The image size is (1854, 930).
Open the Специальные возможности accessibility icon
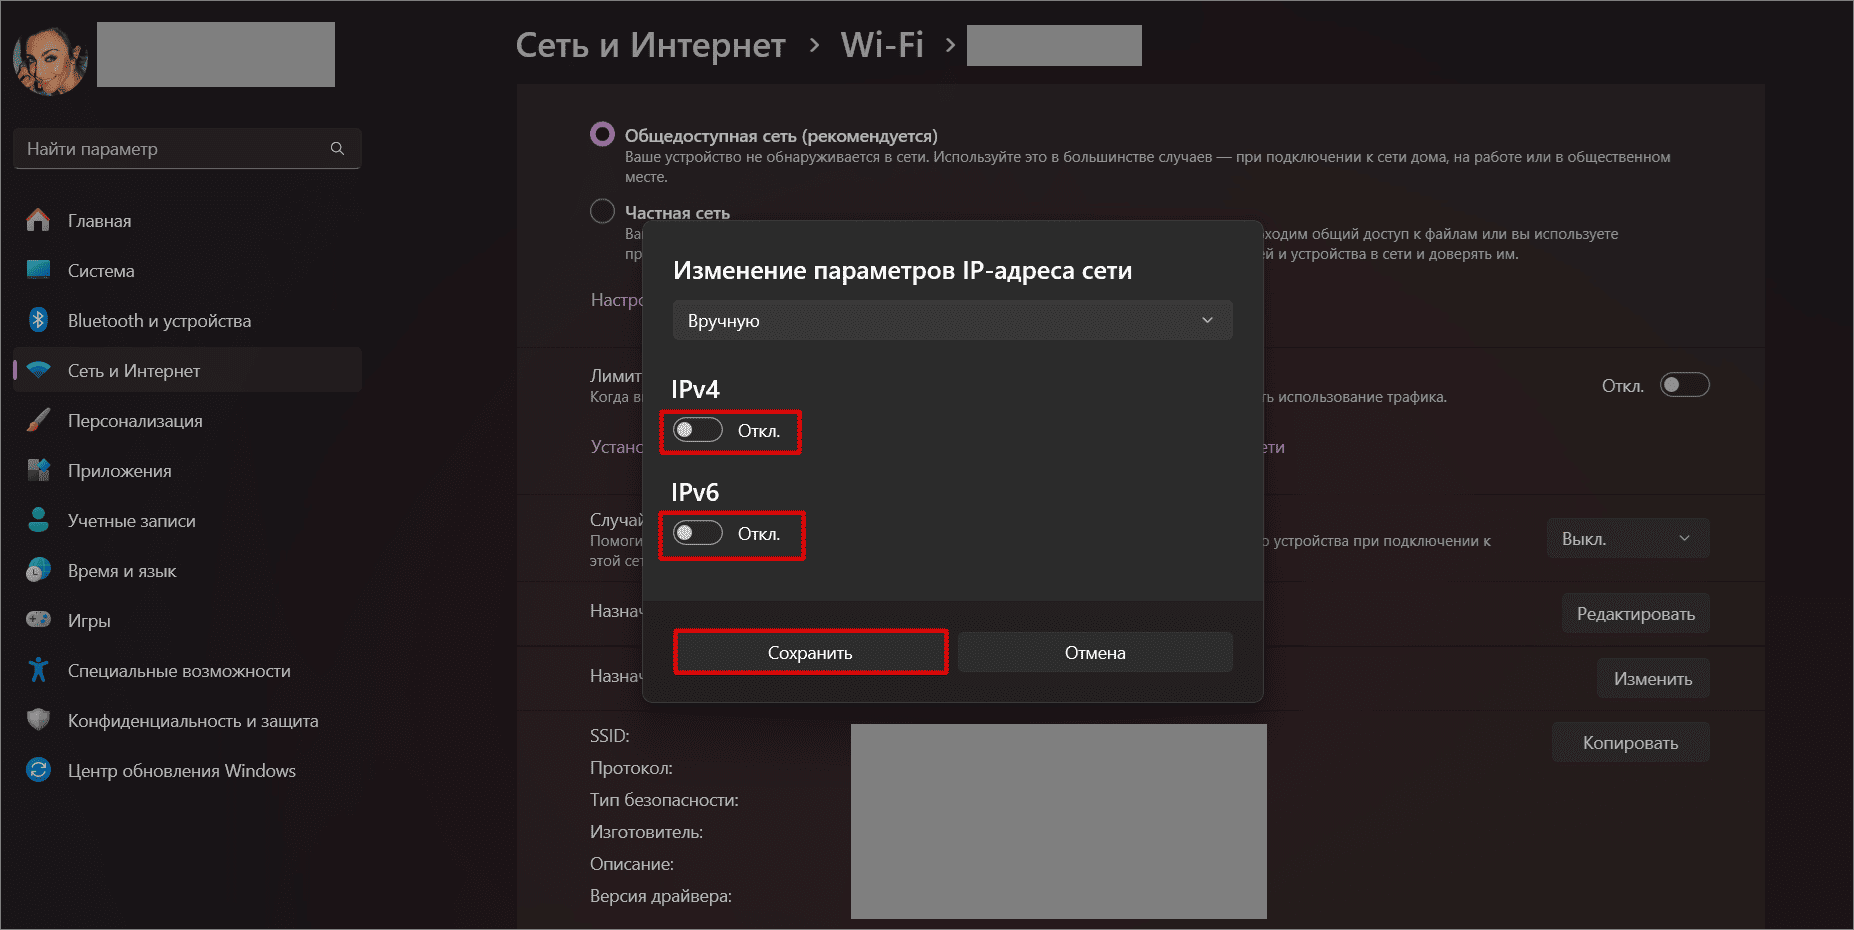pos(38,670)
